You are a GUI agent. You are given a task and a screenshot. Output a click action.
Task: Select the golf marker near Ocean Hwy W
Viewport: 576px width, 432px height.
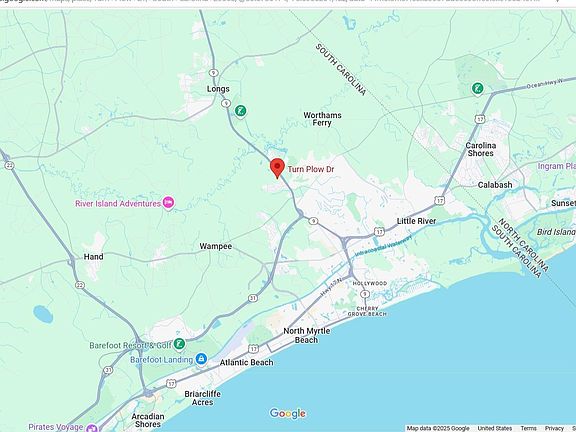477,89
